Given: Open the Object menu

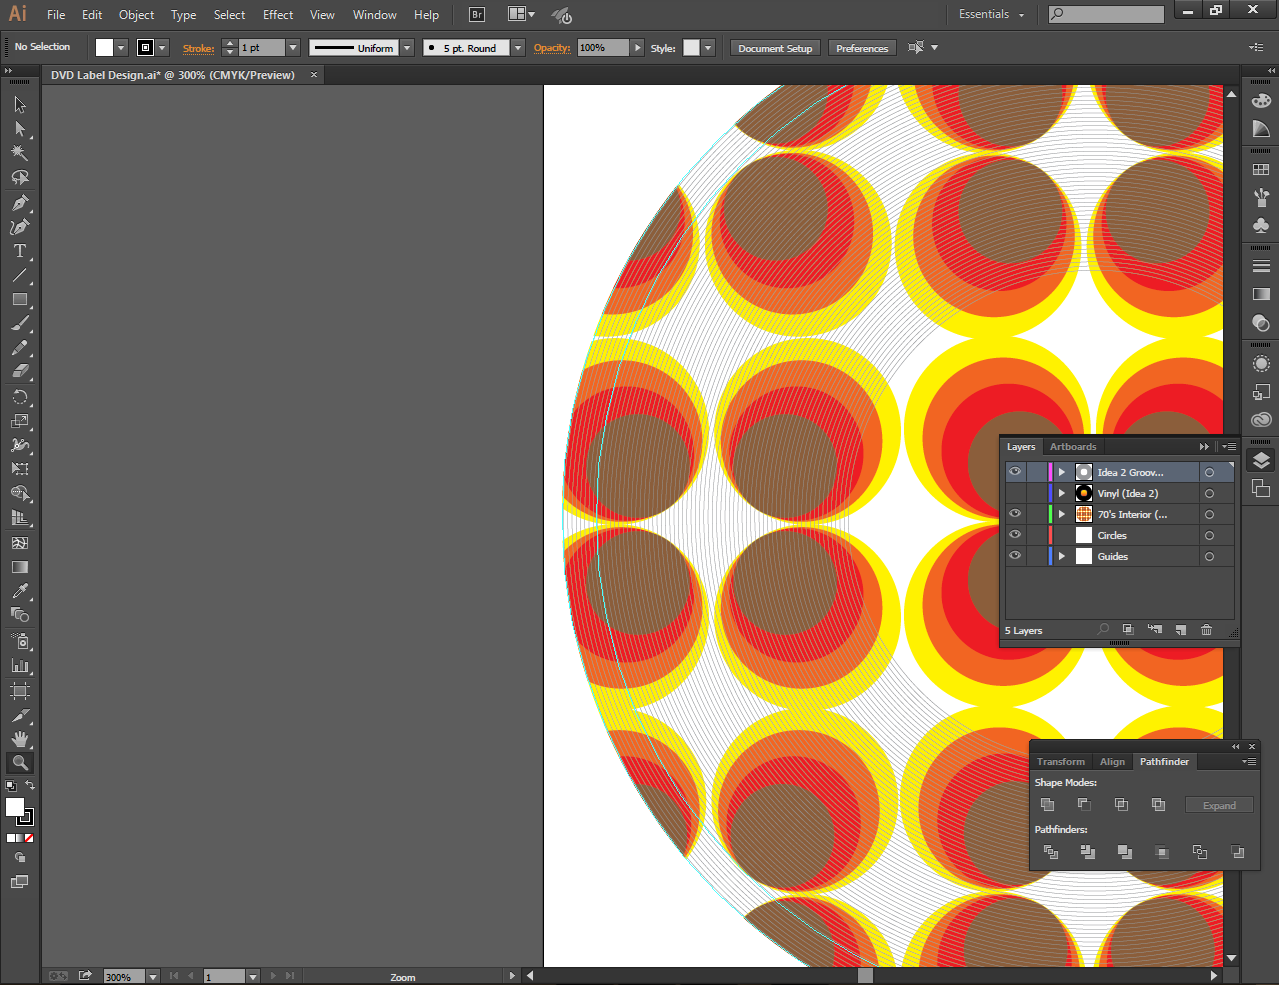Looking at the screenshot, I should [136, 15].
